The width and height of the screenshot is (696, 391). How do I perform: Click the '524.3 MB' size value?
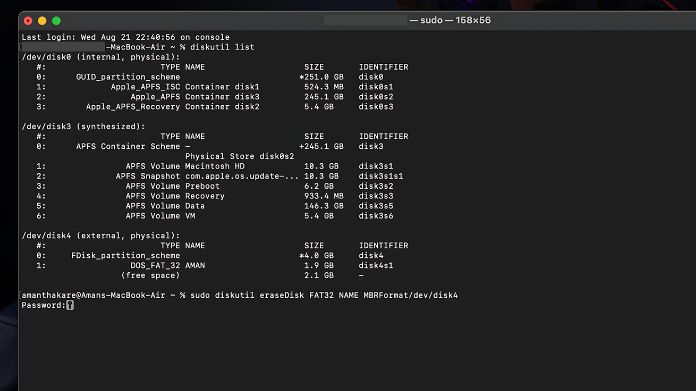tap(324, 87)
